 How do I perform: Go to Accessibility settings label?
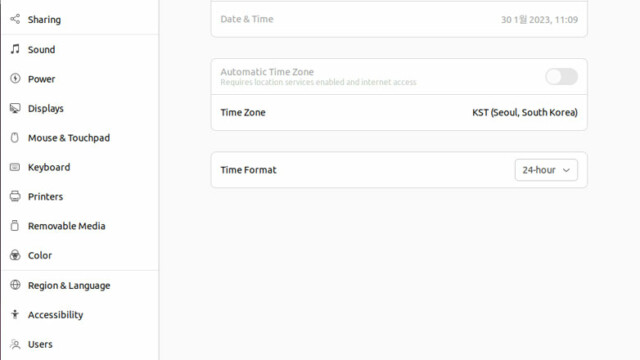point(56,315)
